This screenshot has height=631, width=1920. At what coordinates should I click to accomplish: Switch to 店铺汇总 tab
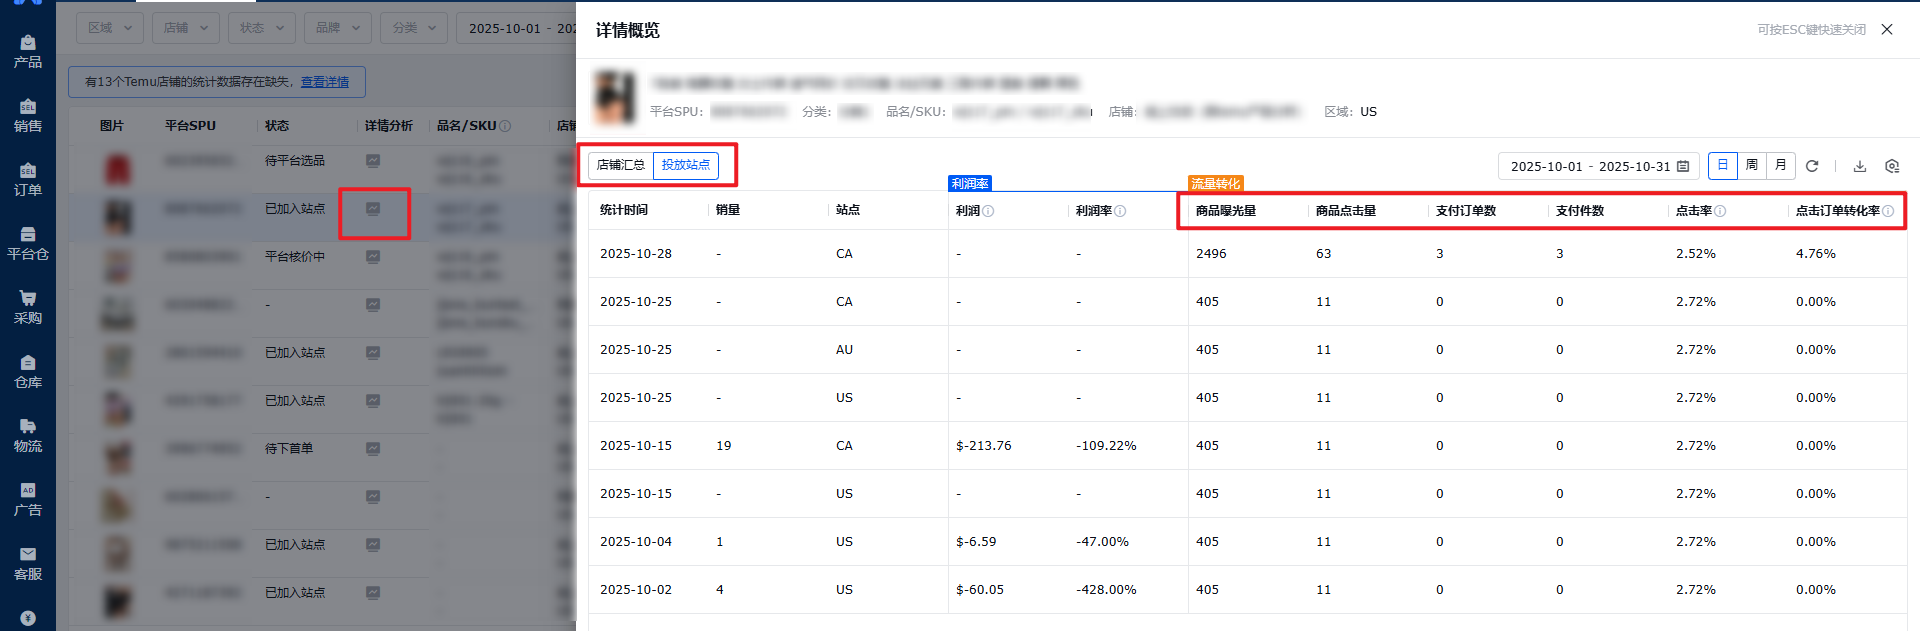click(621, 165)
